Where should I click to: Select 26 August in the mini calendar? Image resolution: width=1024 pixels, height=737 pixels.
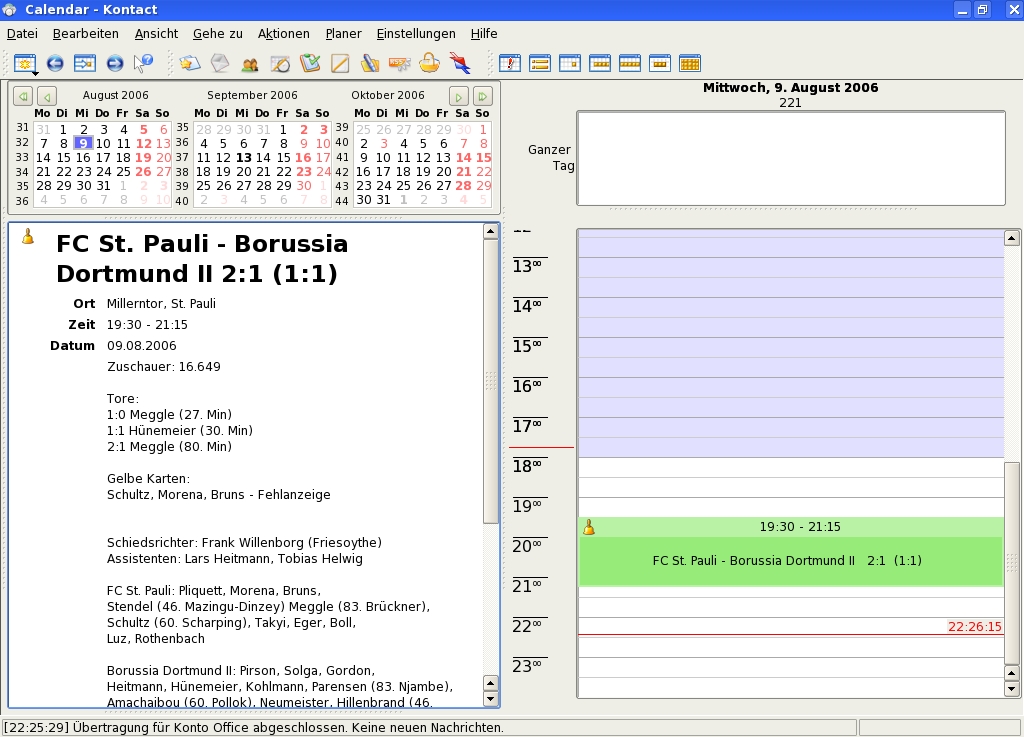tap(143, 172)
